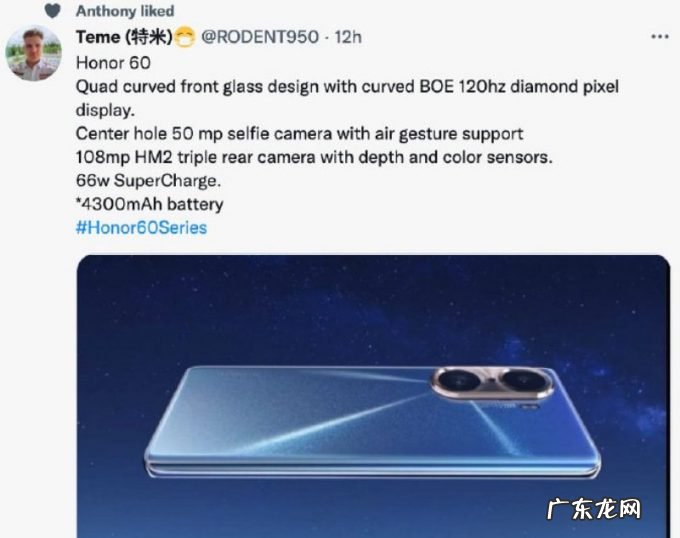Click the 广东龙网 watermark on image
Image resolution: width=680 pixels, height=538 pixels.
click(593, 509)
